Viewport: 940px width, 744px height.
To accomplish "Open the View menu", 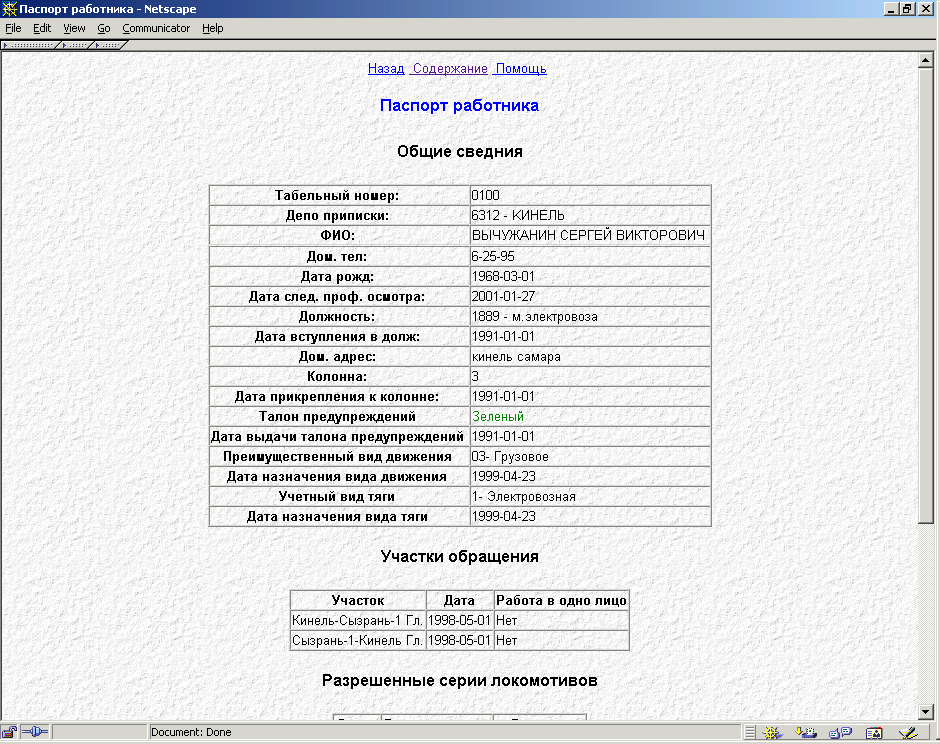I will (74, 28).
